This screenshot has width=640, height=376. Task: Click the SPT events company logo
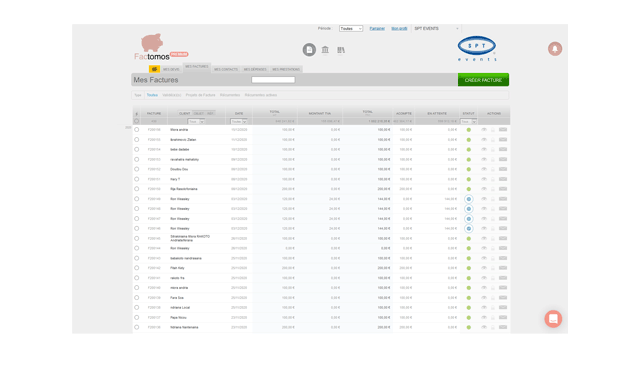[x=477, y=49]
